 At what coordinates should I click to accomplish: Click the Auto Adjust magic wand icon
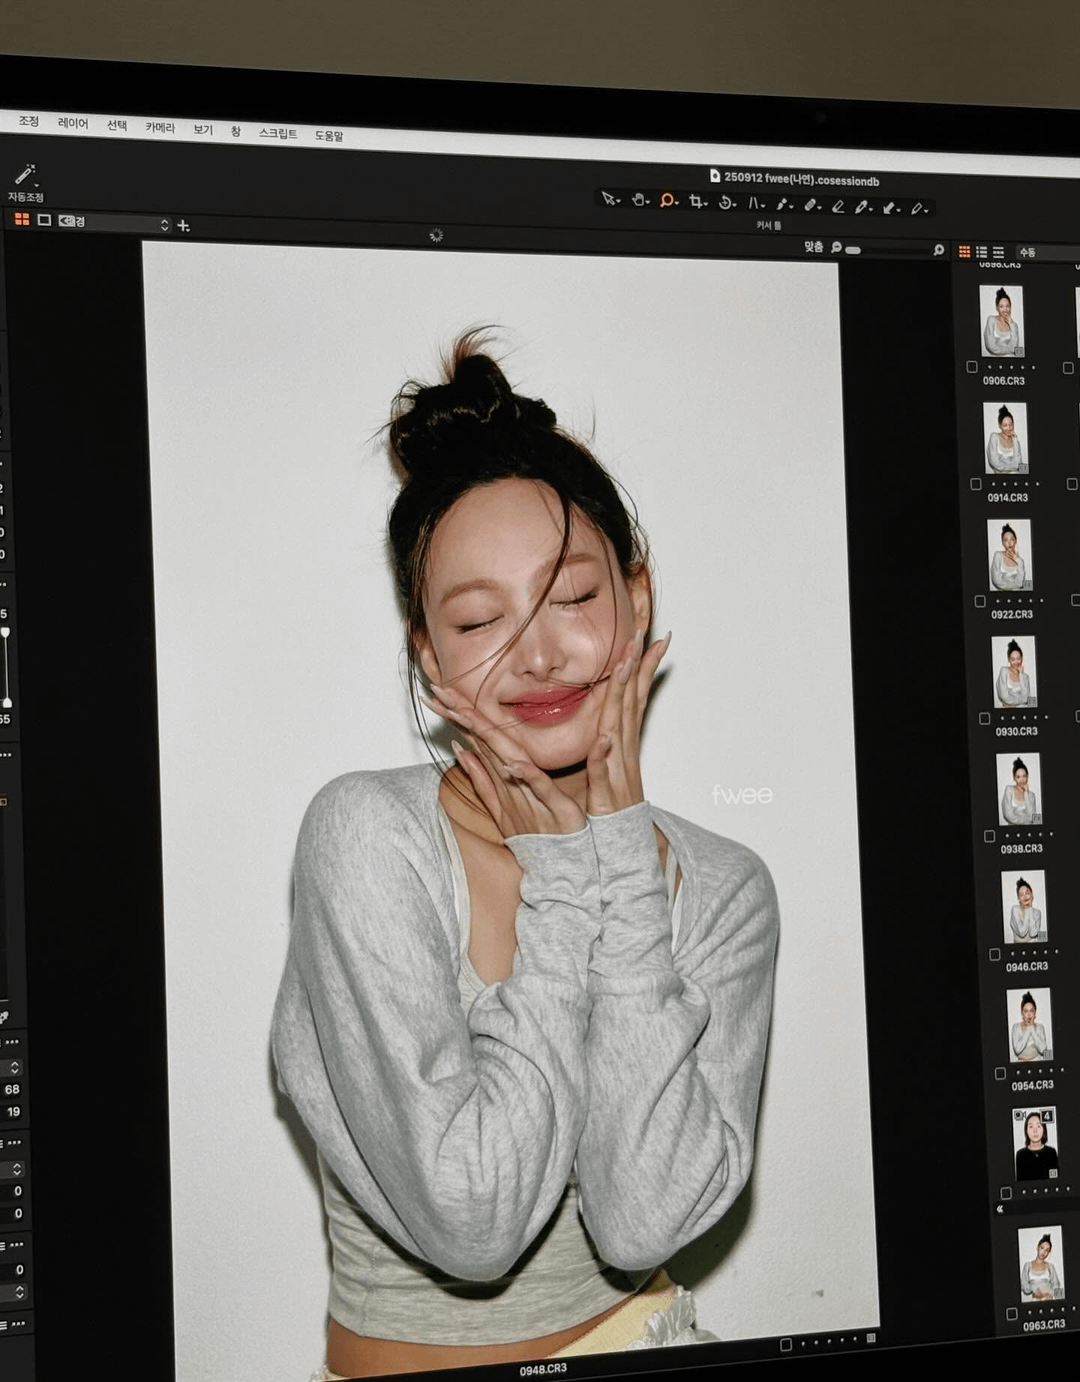pos(25,174)
